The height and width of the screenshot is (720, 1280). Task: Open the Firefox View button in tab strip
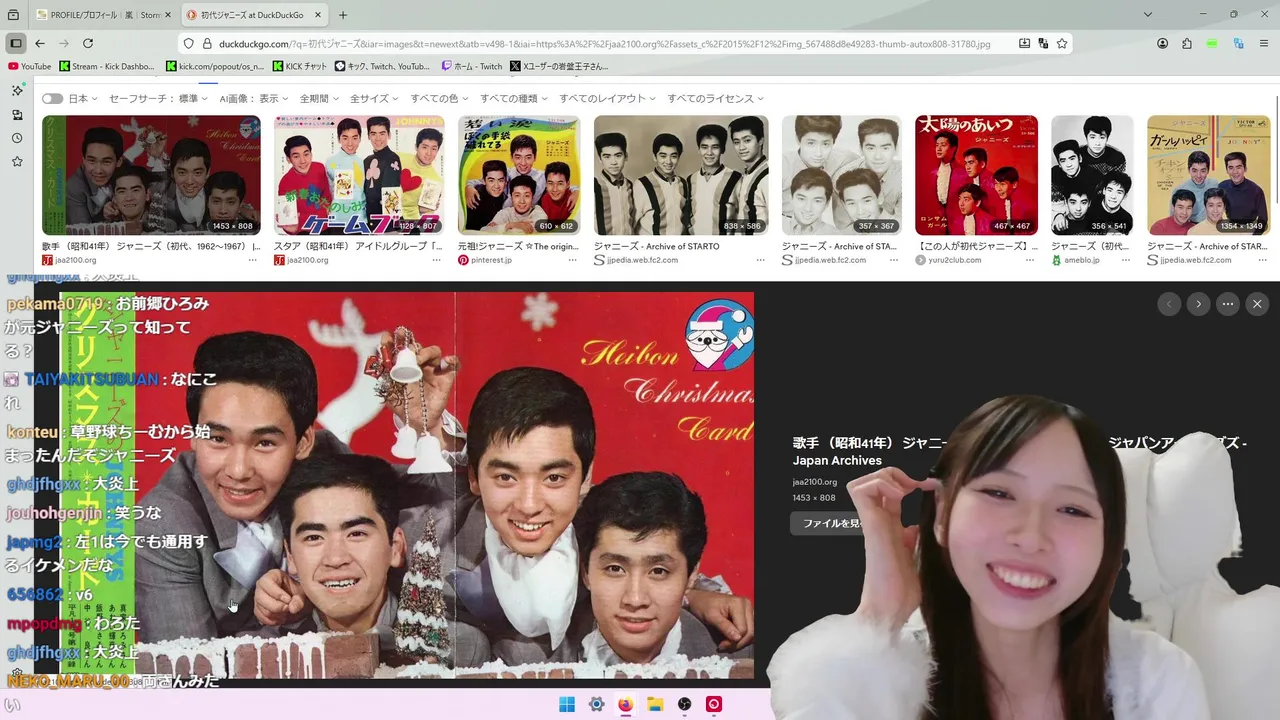(13, 15)
